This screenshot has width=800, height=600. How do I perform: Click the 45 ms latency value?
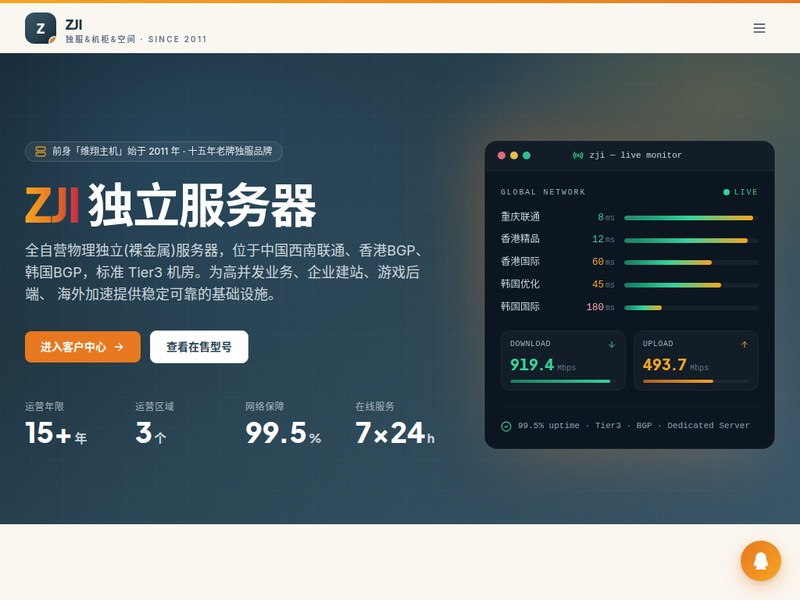click(x=603, y=284)
